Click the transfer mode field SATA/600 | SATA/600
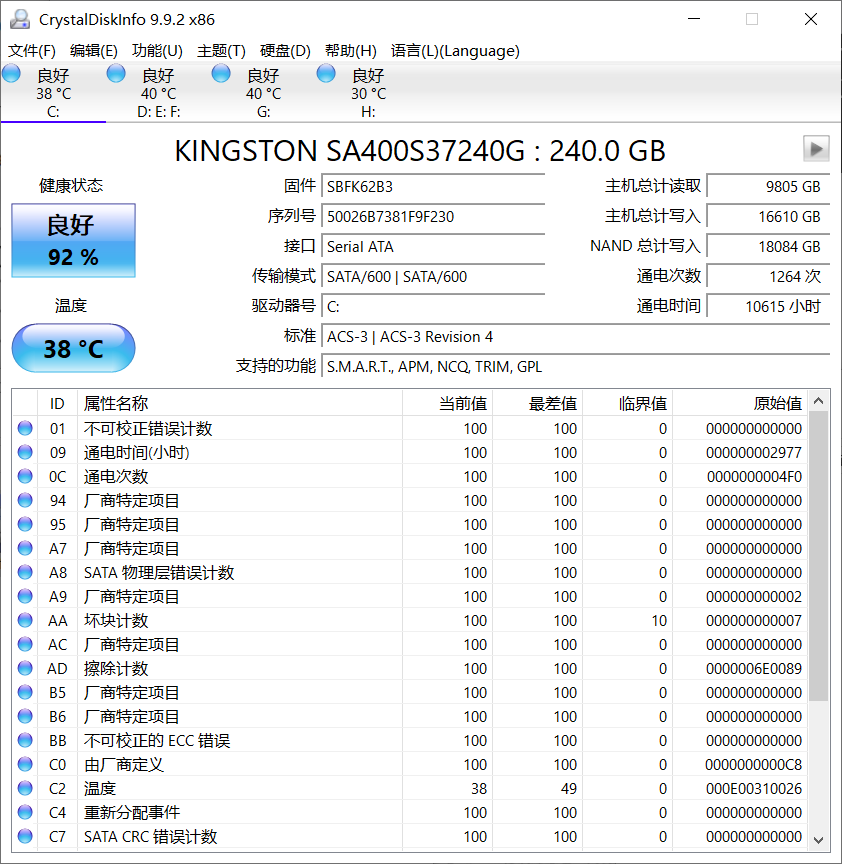Image resolution: width=842 pixels, height=864 pixels. (x=433, y=276)
